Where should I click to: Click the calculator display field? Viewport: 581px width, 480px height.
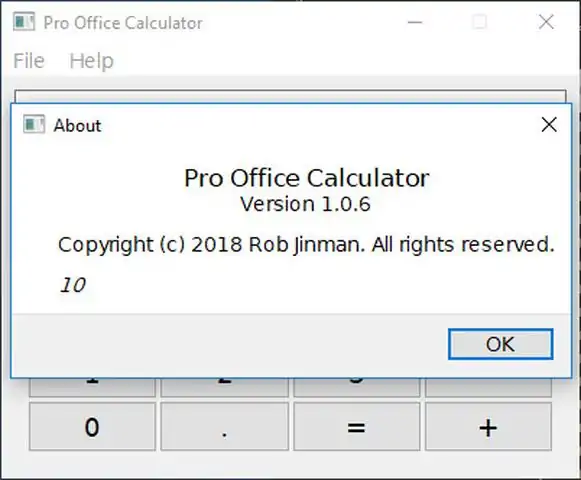tap(290, 96)
